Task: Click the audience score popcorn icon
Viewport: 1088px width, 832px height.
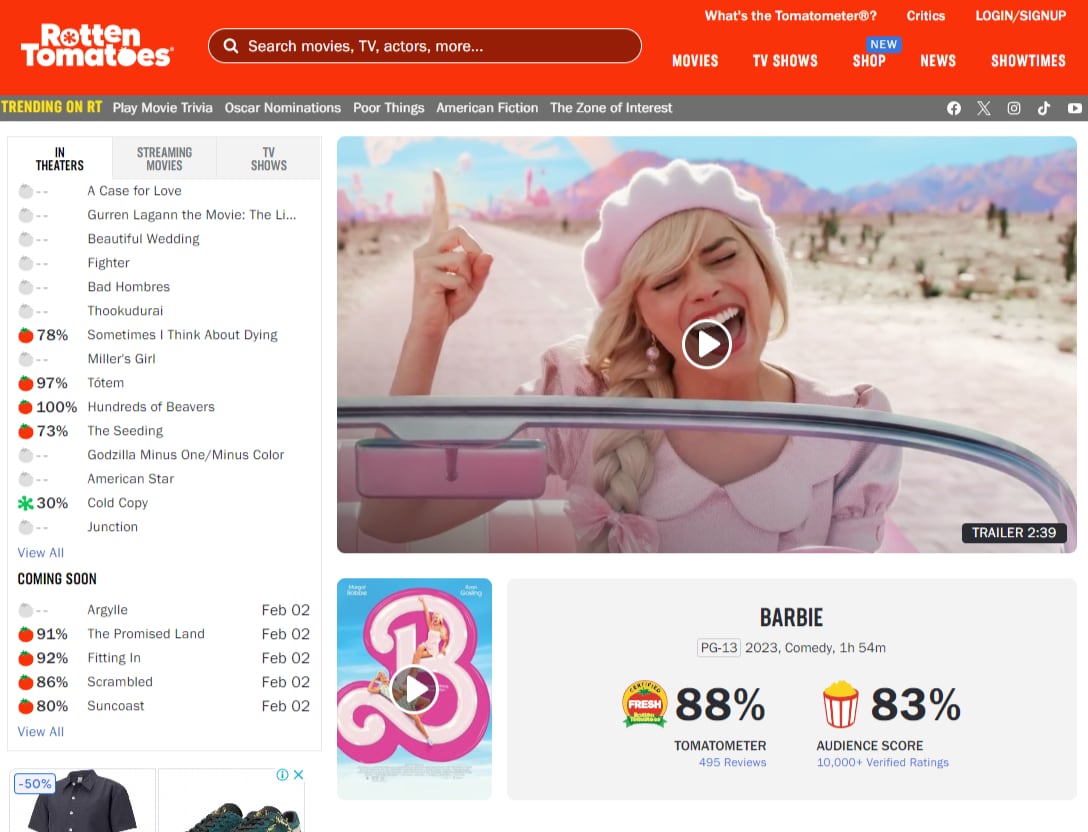Action: (840, 704)
